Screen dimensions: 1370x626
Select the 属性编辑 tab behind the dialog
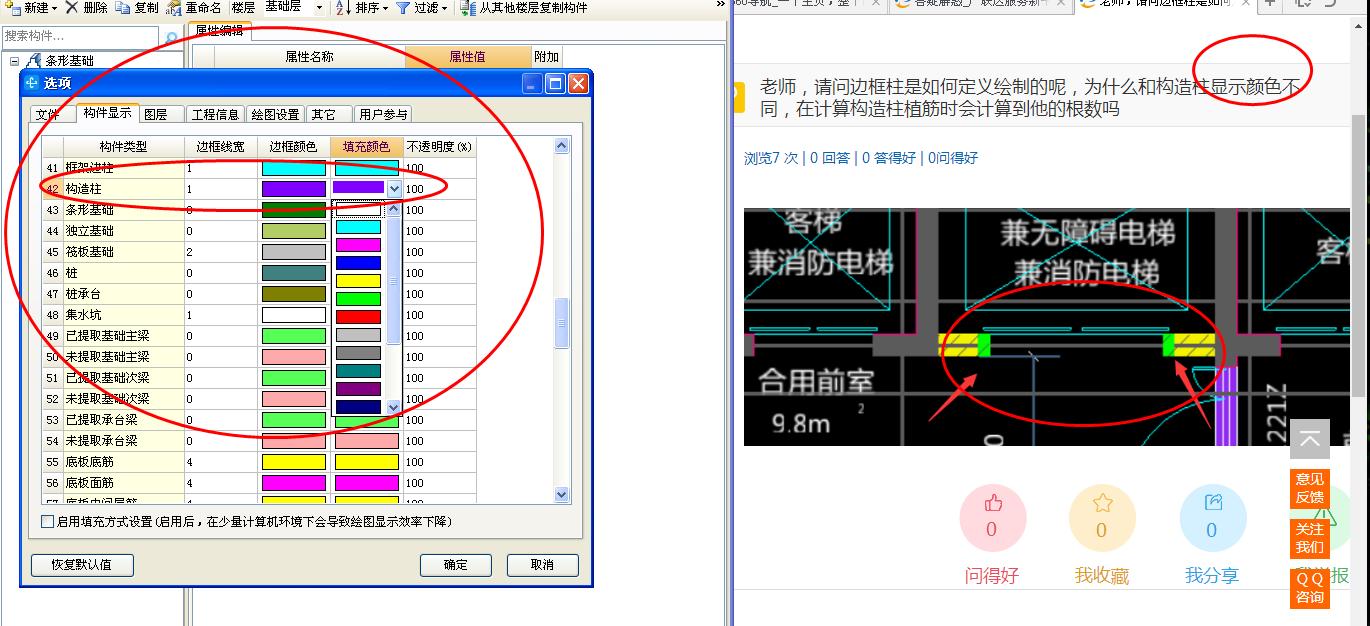219,31
